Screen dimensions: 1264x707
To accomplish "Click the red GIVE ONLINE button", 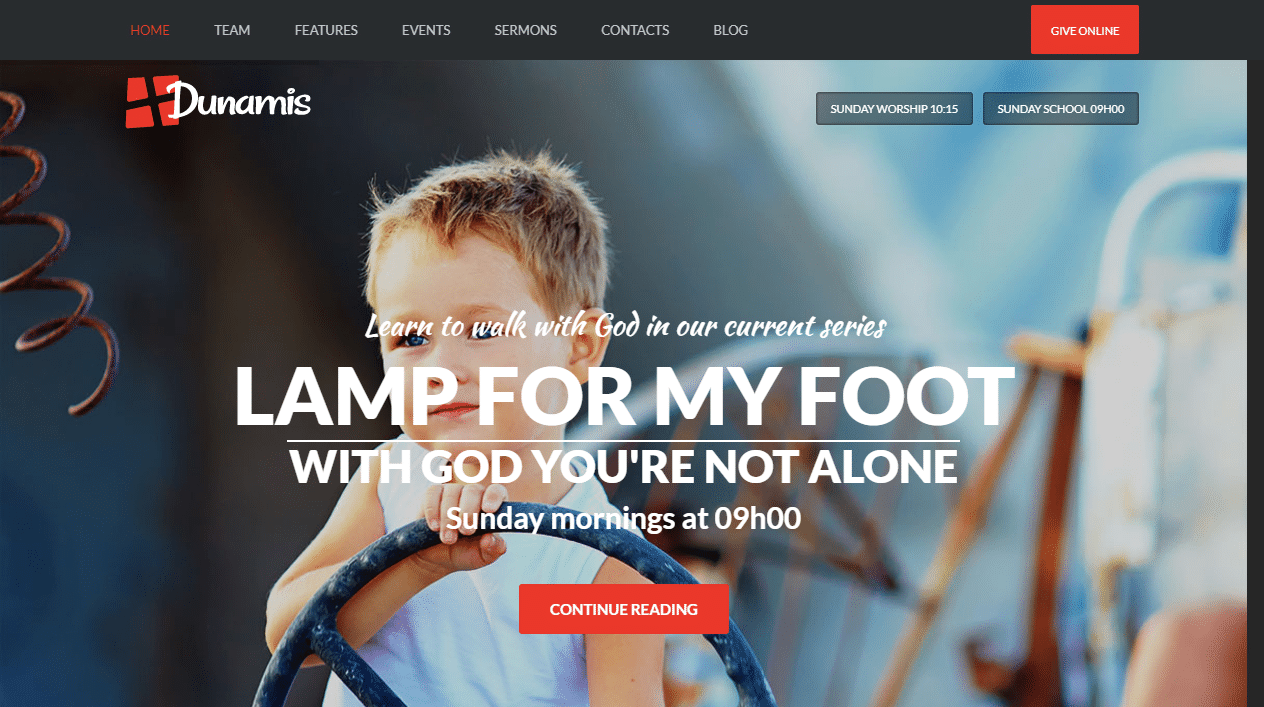I will point(1085,30).
